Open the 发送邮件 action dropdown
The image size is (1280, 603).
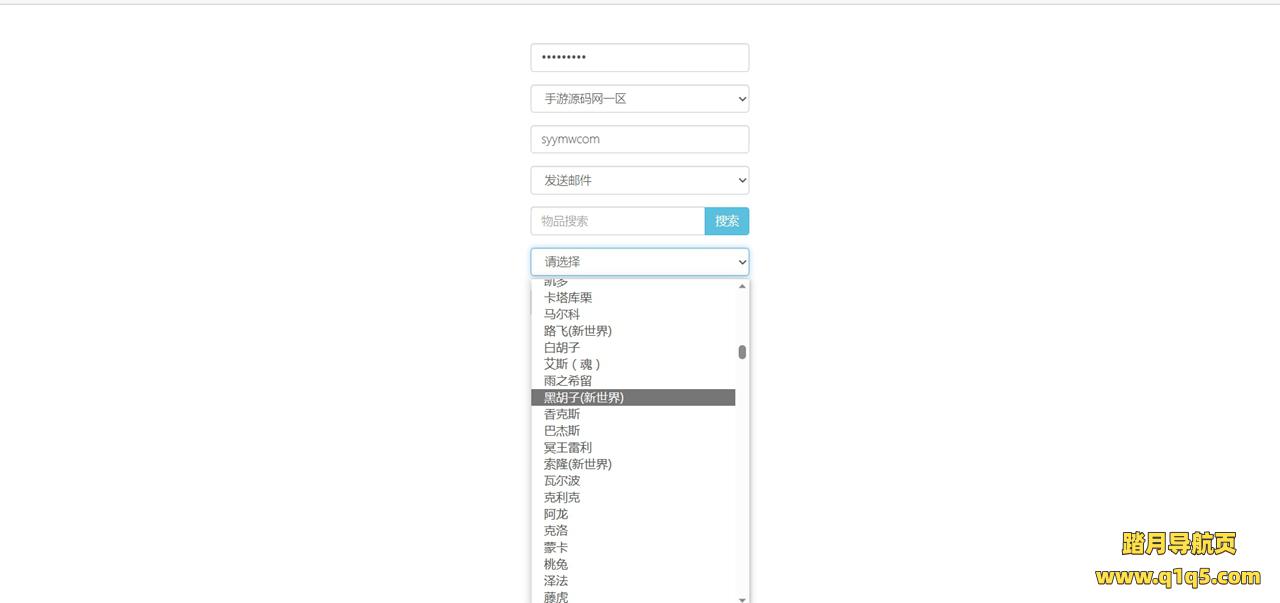639,181
